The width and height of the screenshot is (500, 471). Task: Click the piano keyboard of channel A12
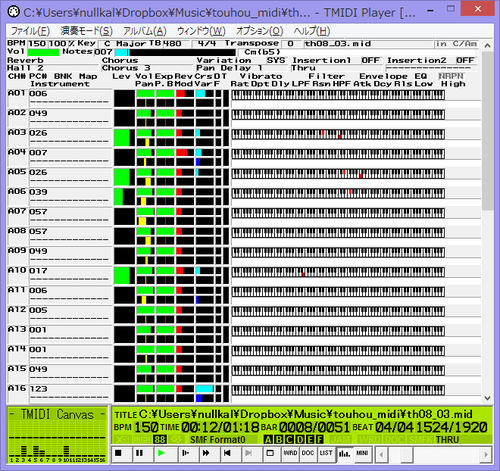[x=338, y=311]
